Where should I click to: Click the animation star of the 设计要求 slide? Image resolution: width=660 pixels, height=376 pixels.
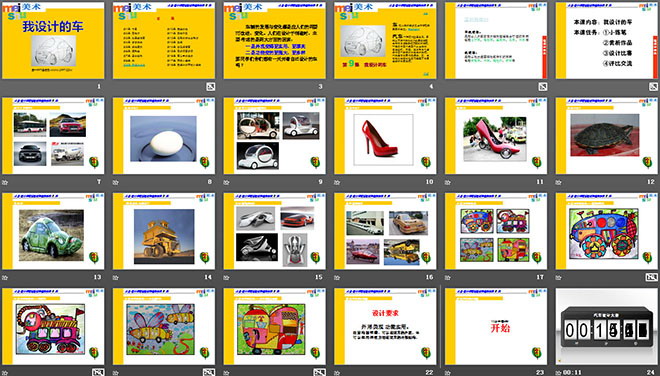point(337,373)
